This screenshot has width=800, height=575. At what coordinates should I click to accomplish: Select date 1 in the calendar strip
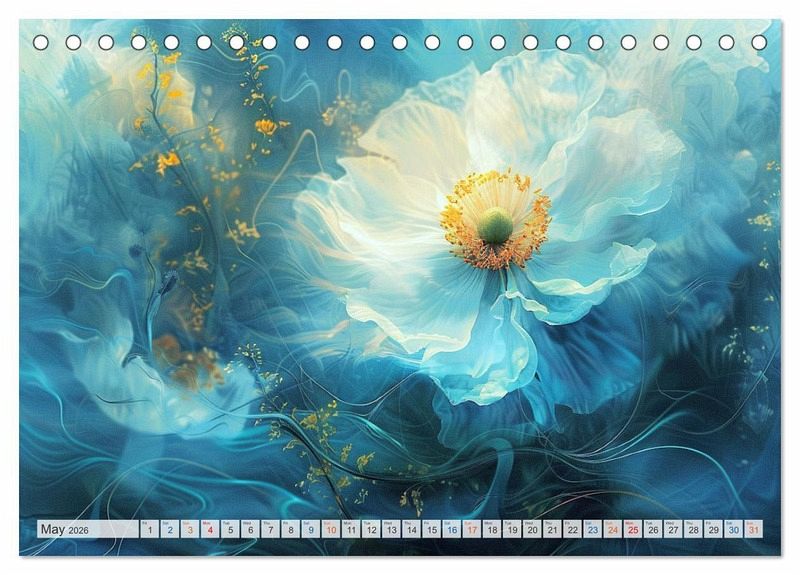(x=149, y=529)
